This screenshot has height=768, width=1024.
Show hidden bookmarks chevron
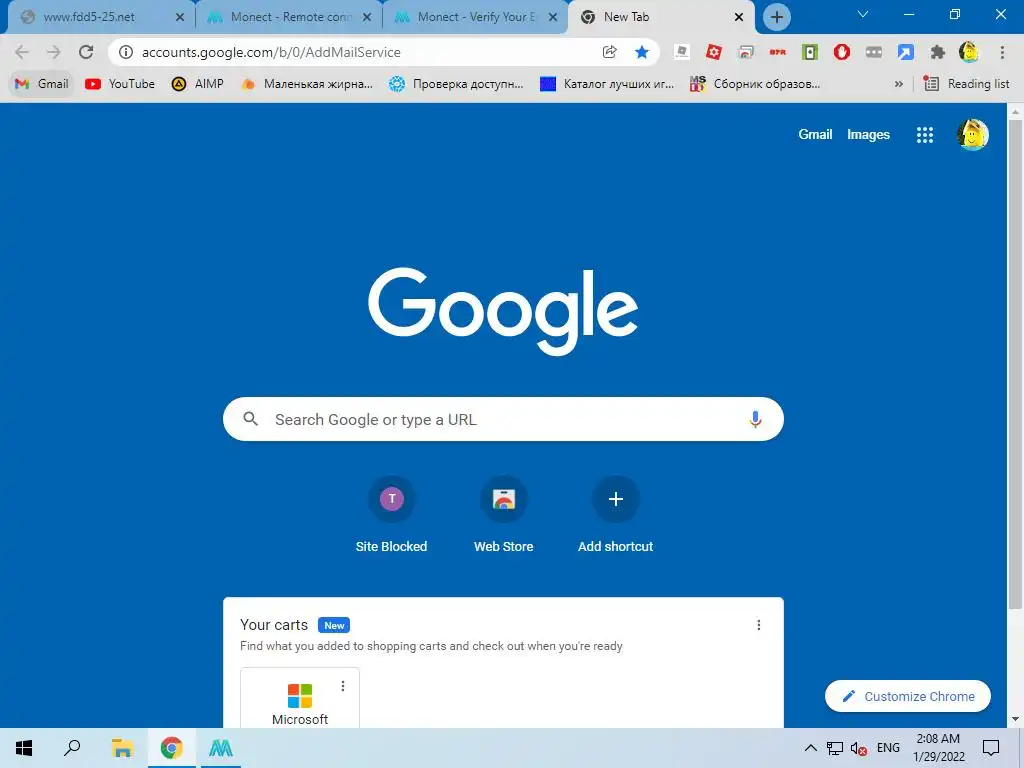click(899, 84)
